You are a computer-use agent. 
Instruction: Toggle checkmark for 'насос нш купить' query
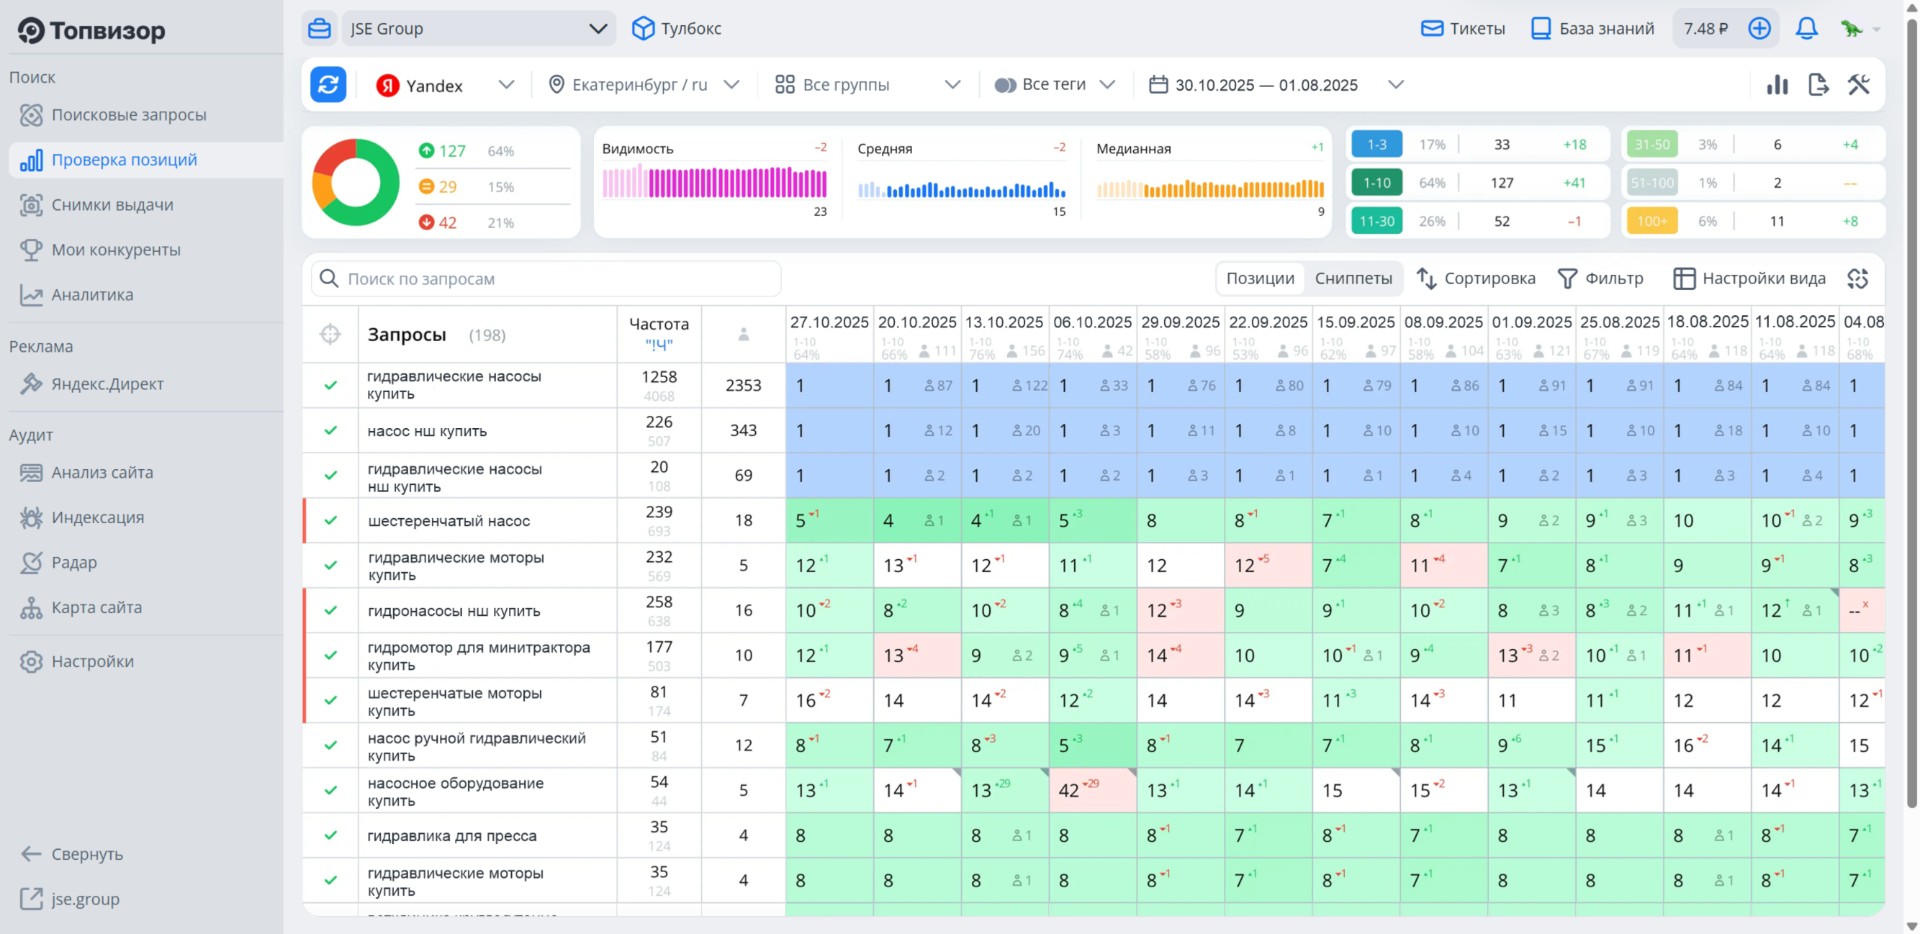click(x=331, y=431)
